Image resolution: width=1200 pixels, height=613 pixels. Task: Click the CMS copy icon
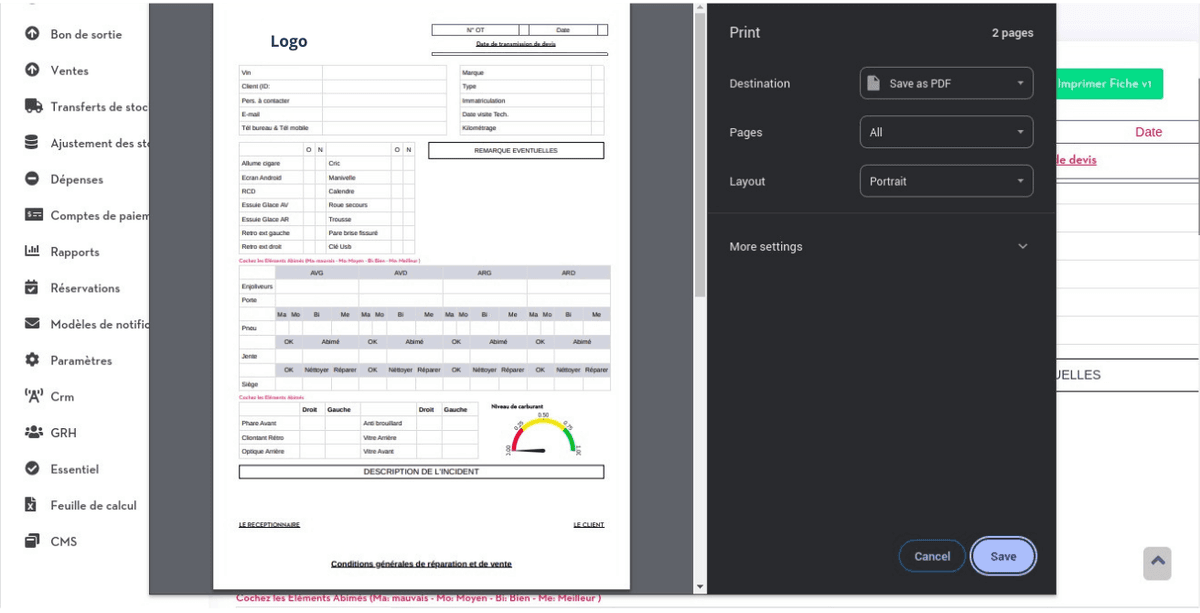[x=32, y=541]
